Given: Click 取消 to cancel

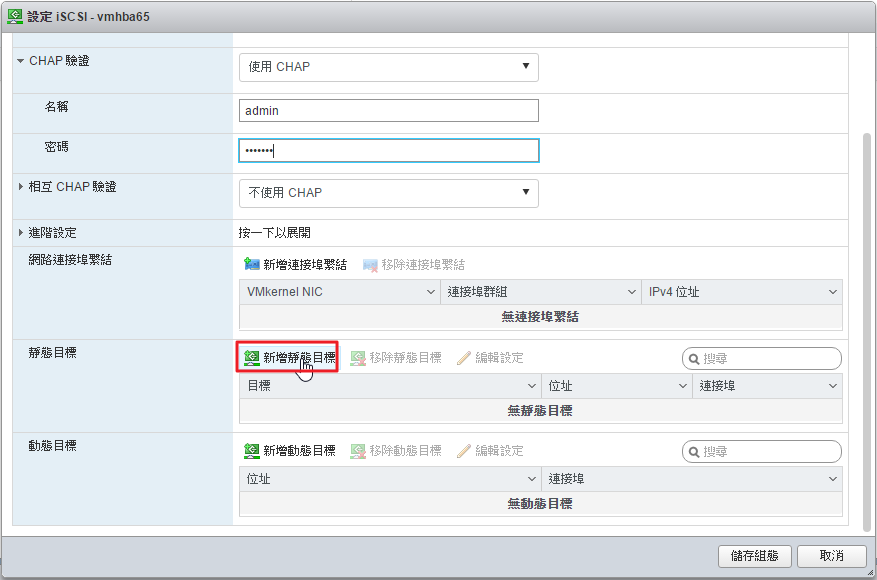Looking at the screenshot, I should 832,556.
